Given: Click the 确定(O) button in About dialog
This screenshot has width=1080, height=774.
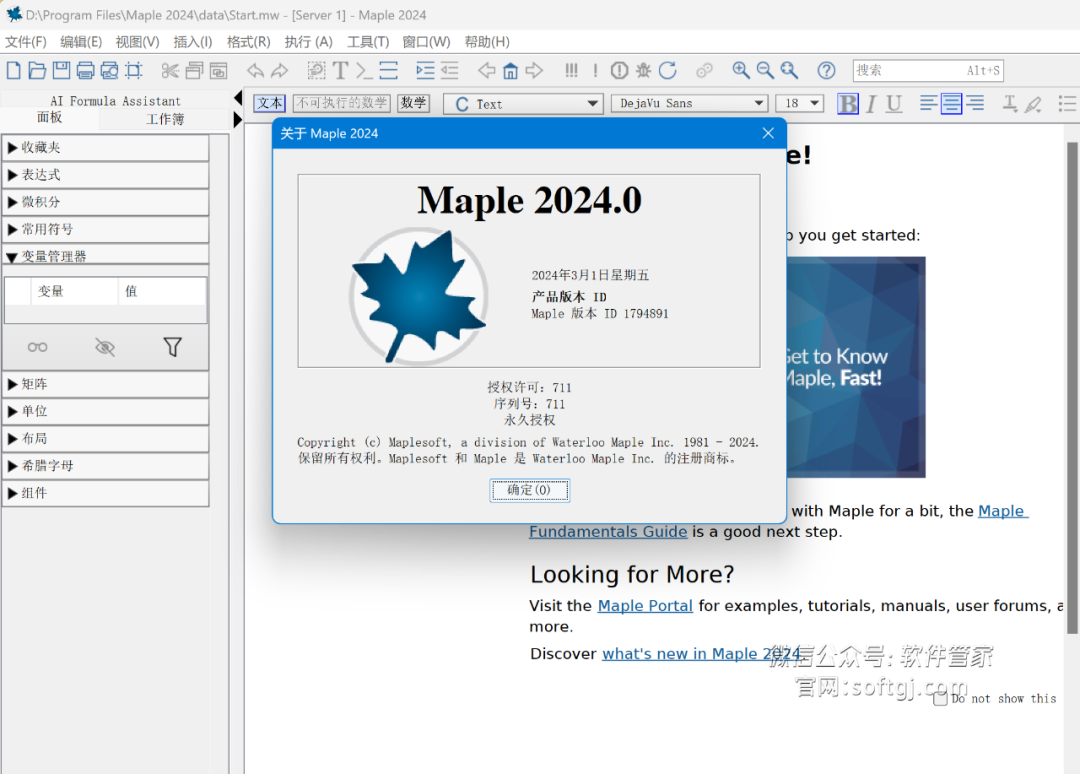Looking at the screenshot, I should pyautogui.click(x=530, y=490).
